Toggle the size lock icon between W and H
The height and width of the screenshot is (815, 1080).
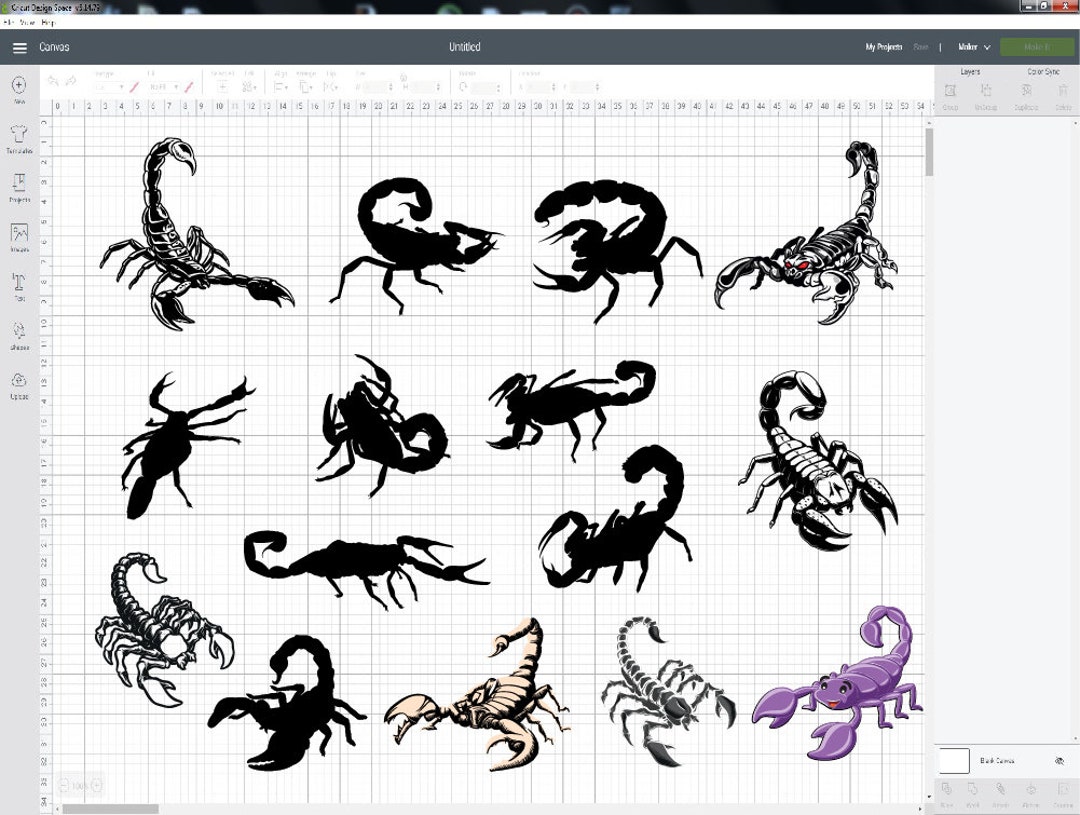pos(402,77)
